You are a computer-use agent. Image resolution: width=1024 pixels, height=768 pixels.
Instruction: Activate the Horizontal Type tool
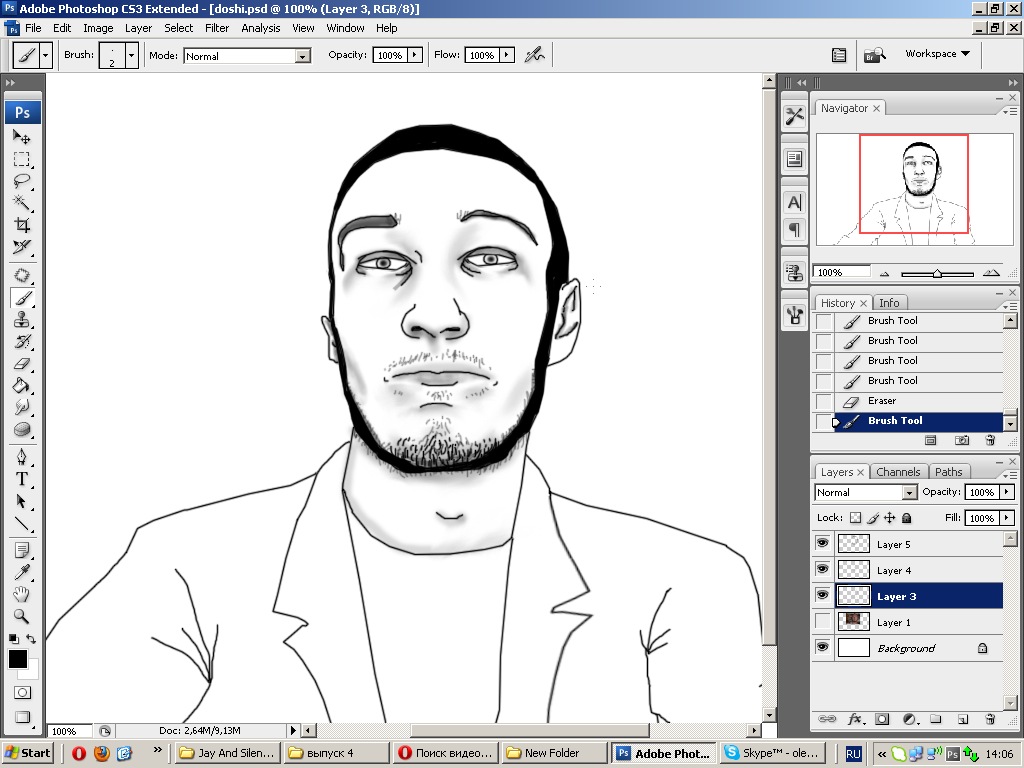(22, 479)
